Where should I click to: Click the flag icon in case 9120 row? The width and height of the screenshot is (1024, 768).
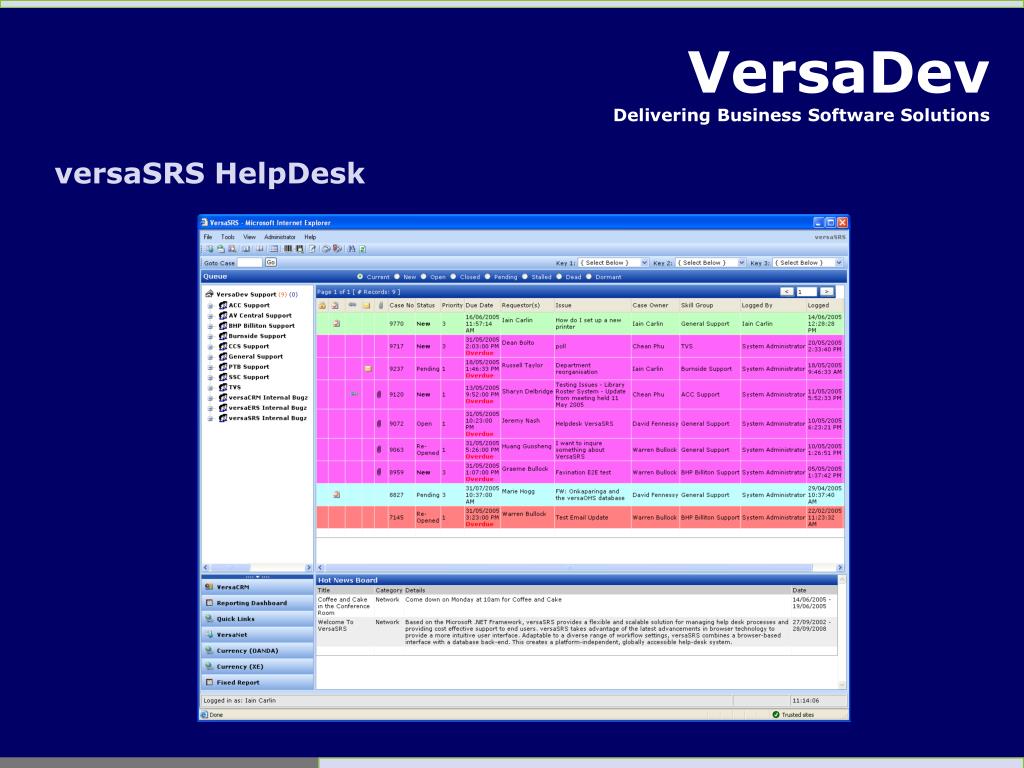(354, 394)
